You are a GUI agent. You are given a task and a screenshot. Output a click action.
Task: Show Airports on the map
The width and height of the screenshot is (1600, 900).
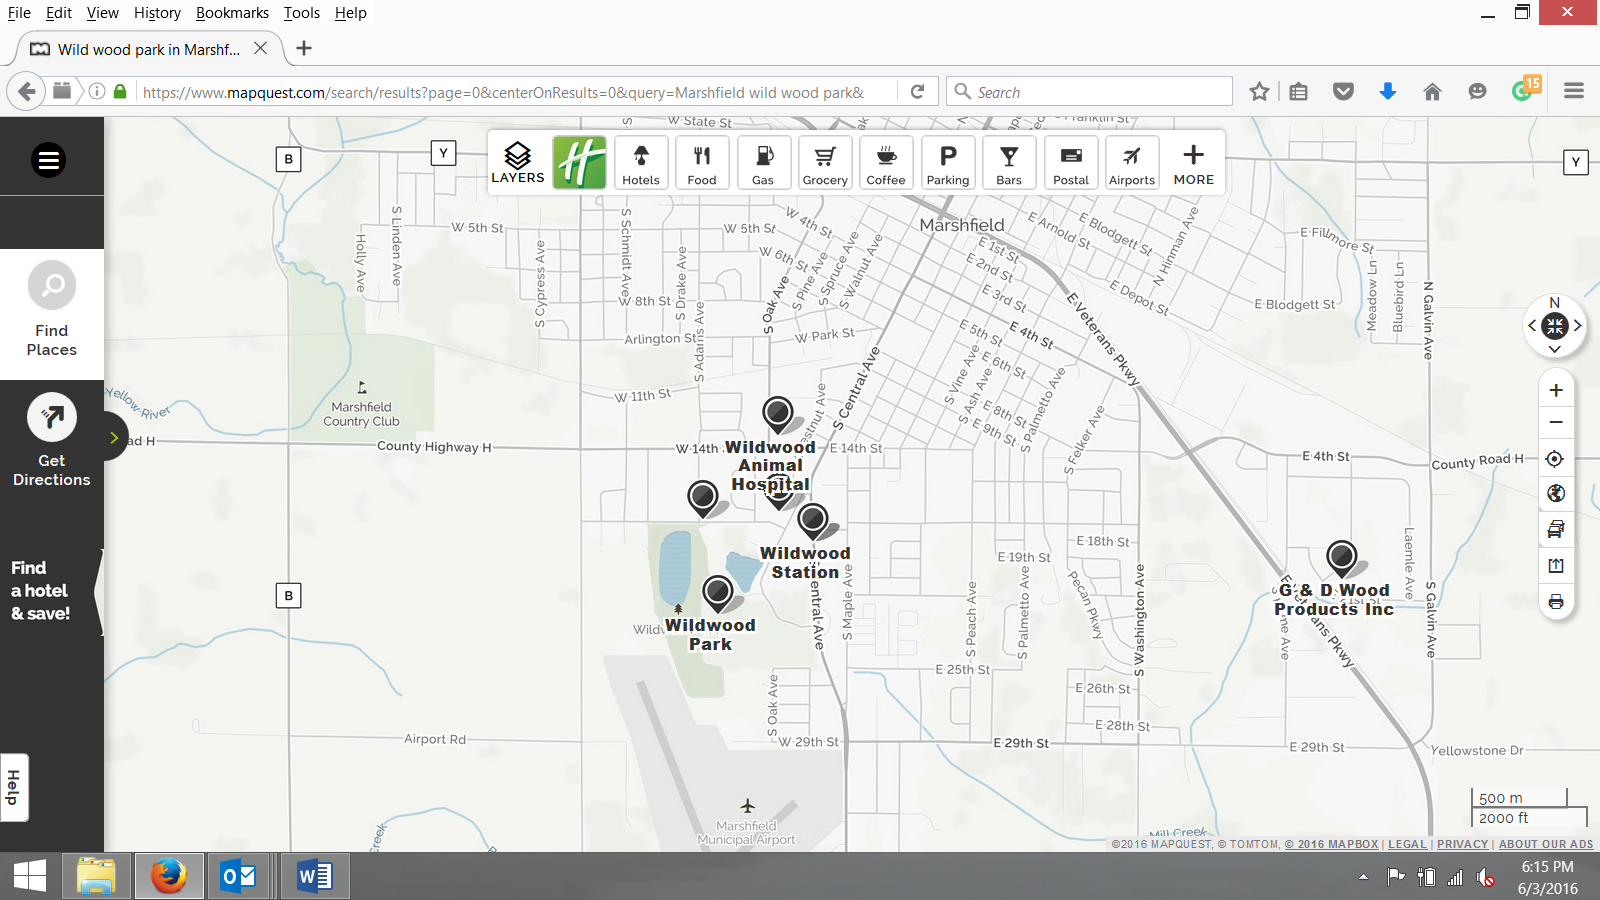[1132, 162]
